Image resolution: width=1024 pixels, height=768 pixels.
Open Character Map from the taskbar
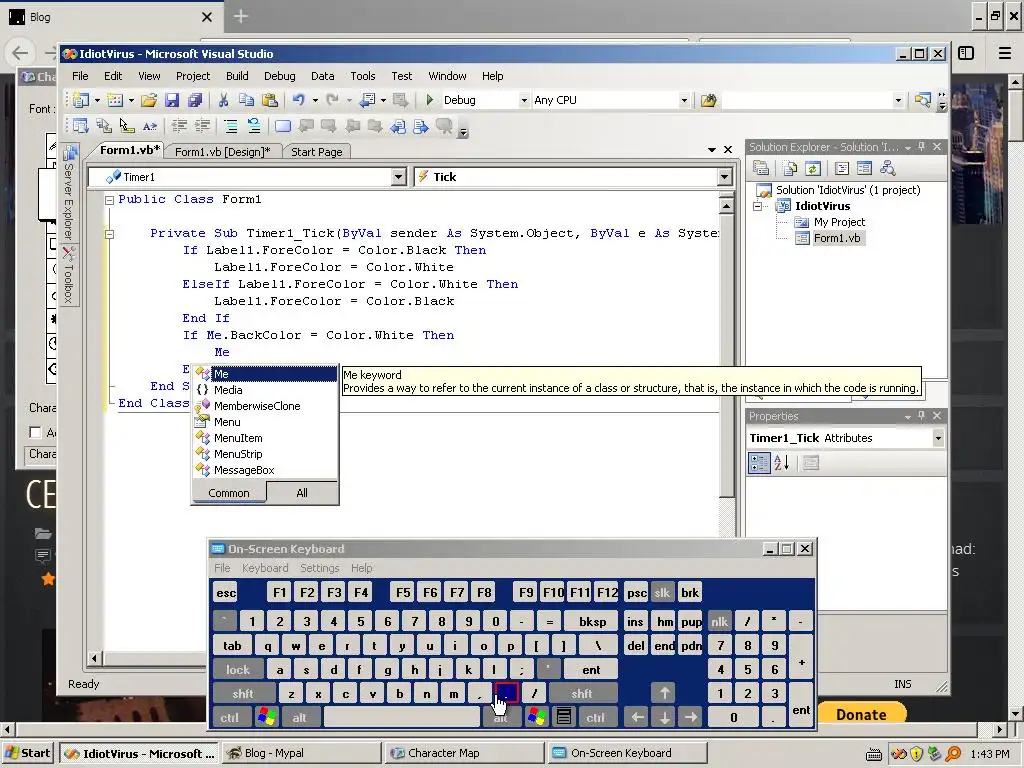click(464, 753)
